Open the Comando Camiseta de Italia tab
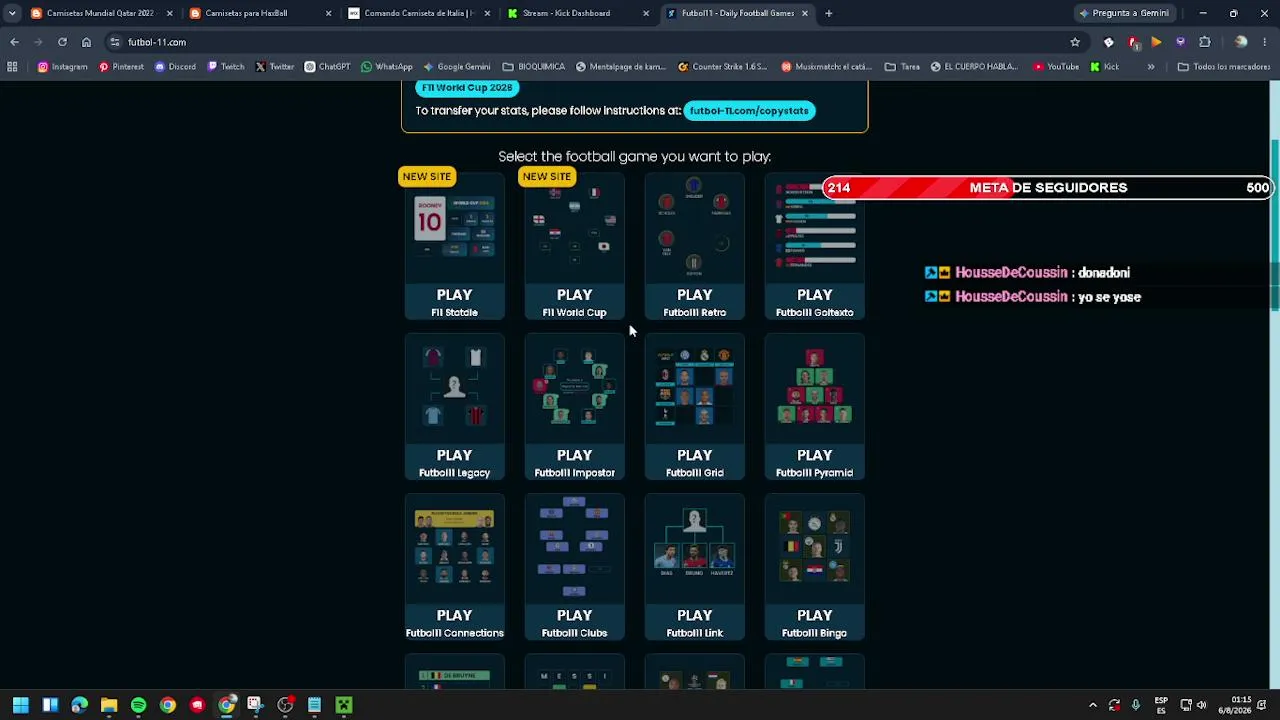1280x720 pixels. (x=418, y=13)
